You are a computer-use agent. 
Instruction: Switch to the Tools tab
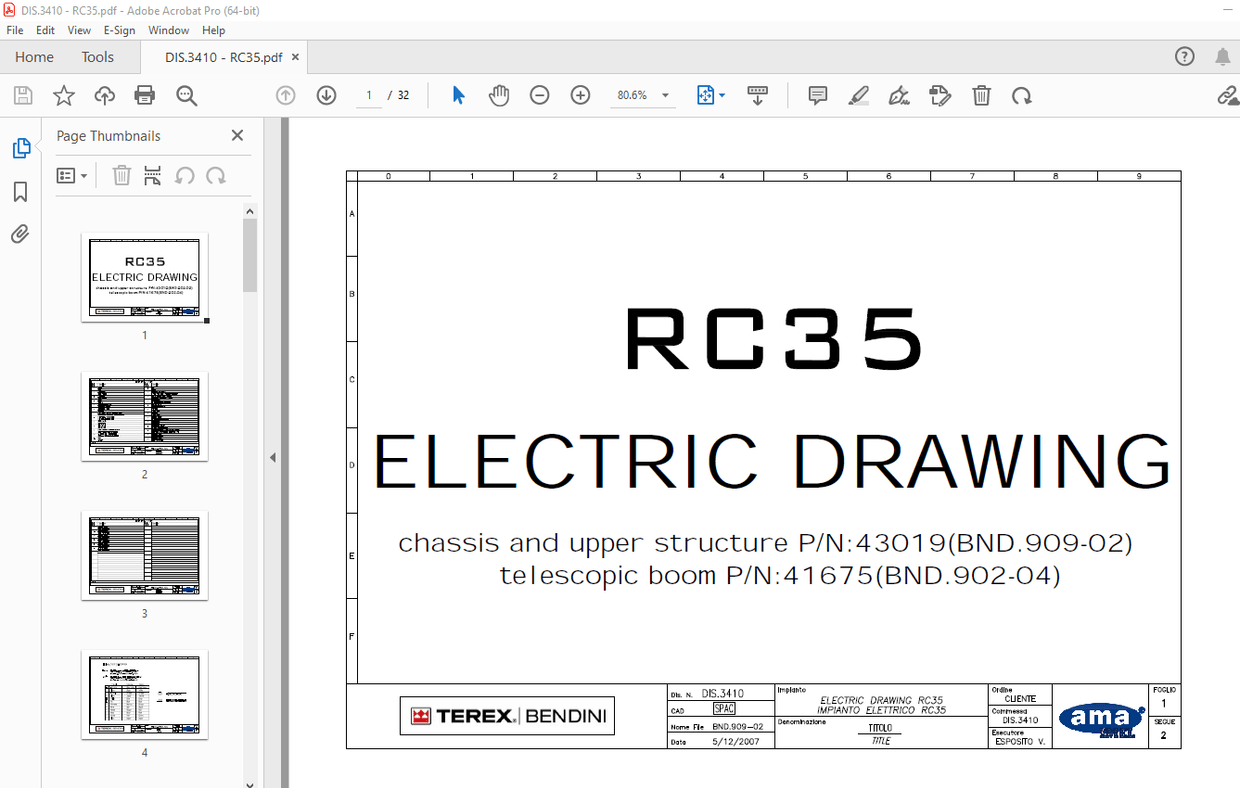(97, 57)
